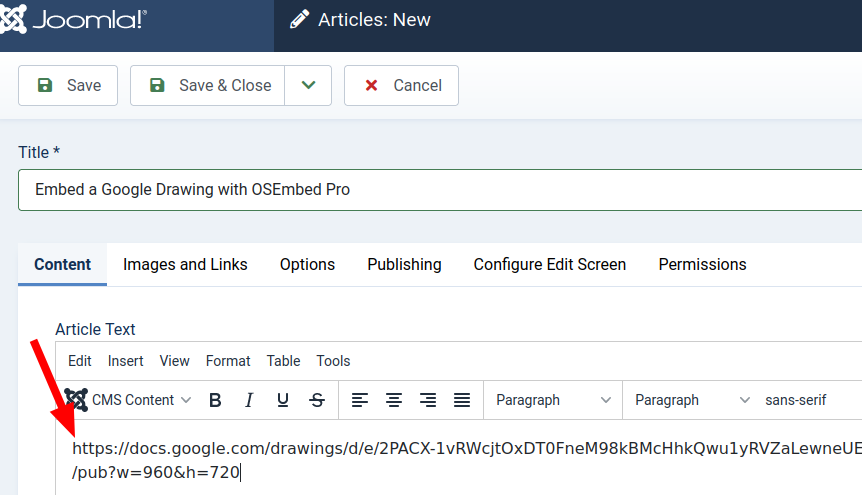This screenshot has height=495, width=862.
Task: Toggle Strikethrough formatting
Action: pyautogui.click(x=317, y=400)
